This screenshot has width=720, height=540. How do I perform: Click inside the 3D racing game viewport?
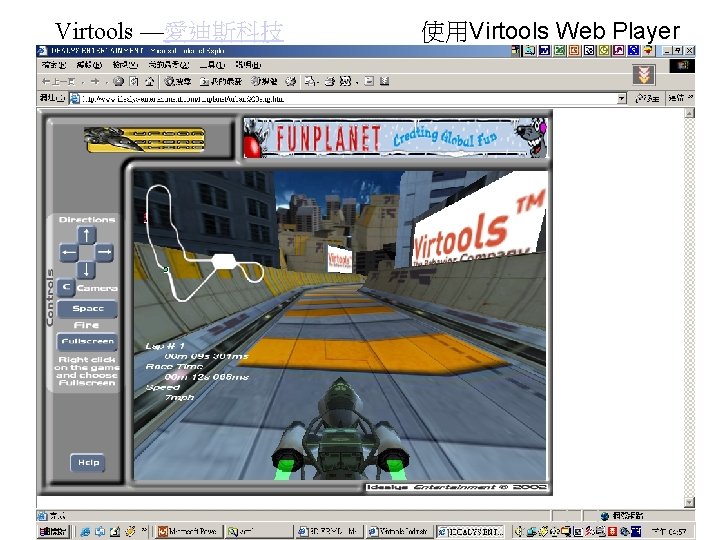[340, 326]
